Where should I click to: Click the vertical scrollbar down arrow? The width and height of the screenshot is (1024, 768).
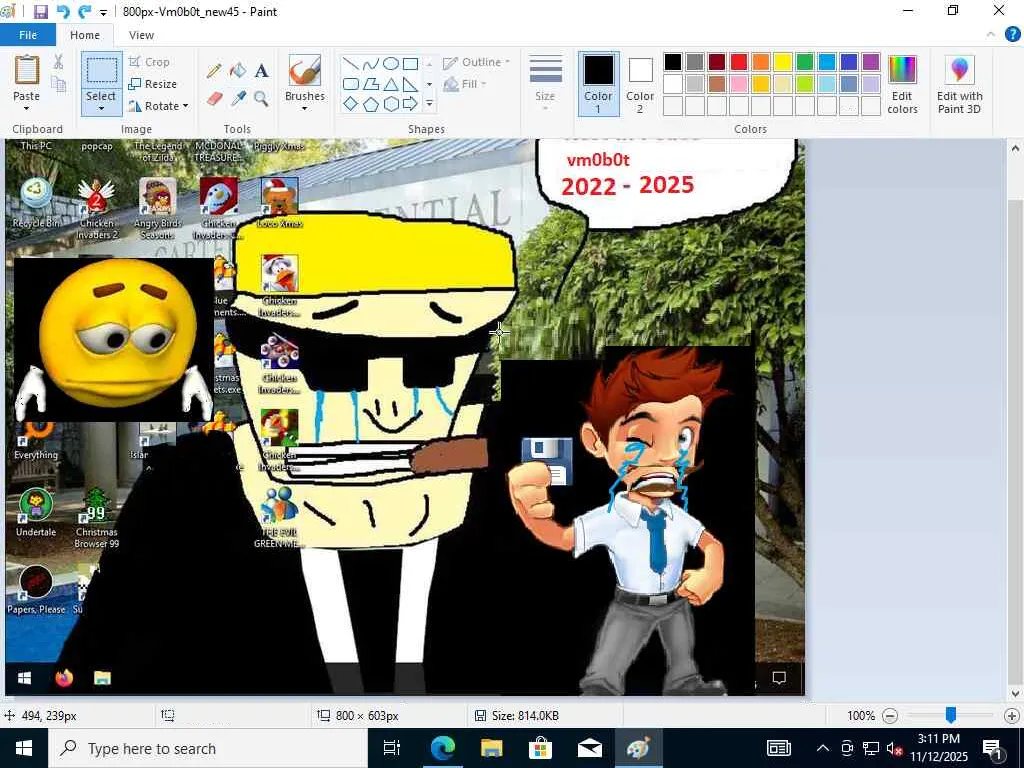pyautogui.click(x=1015, y=694)
